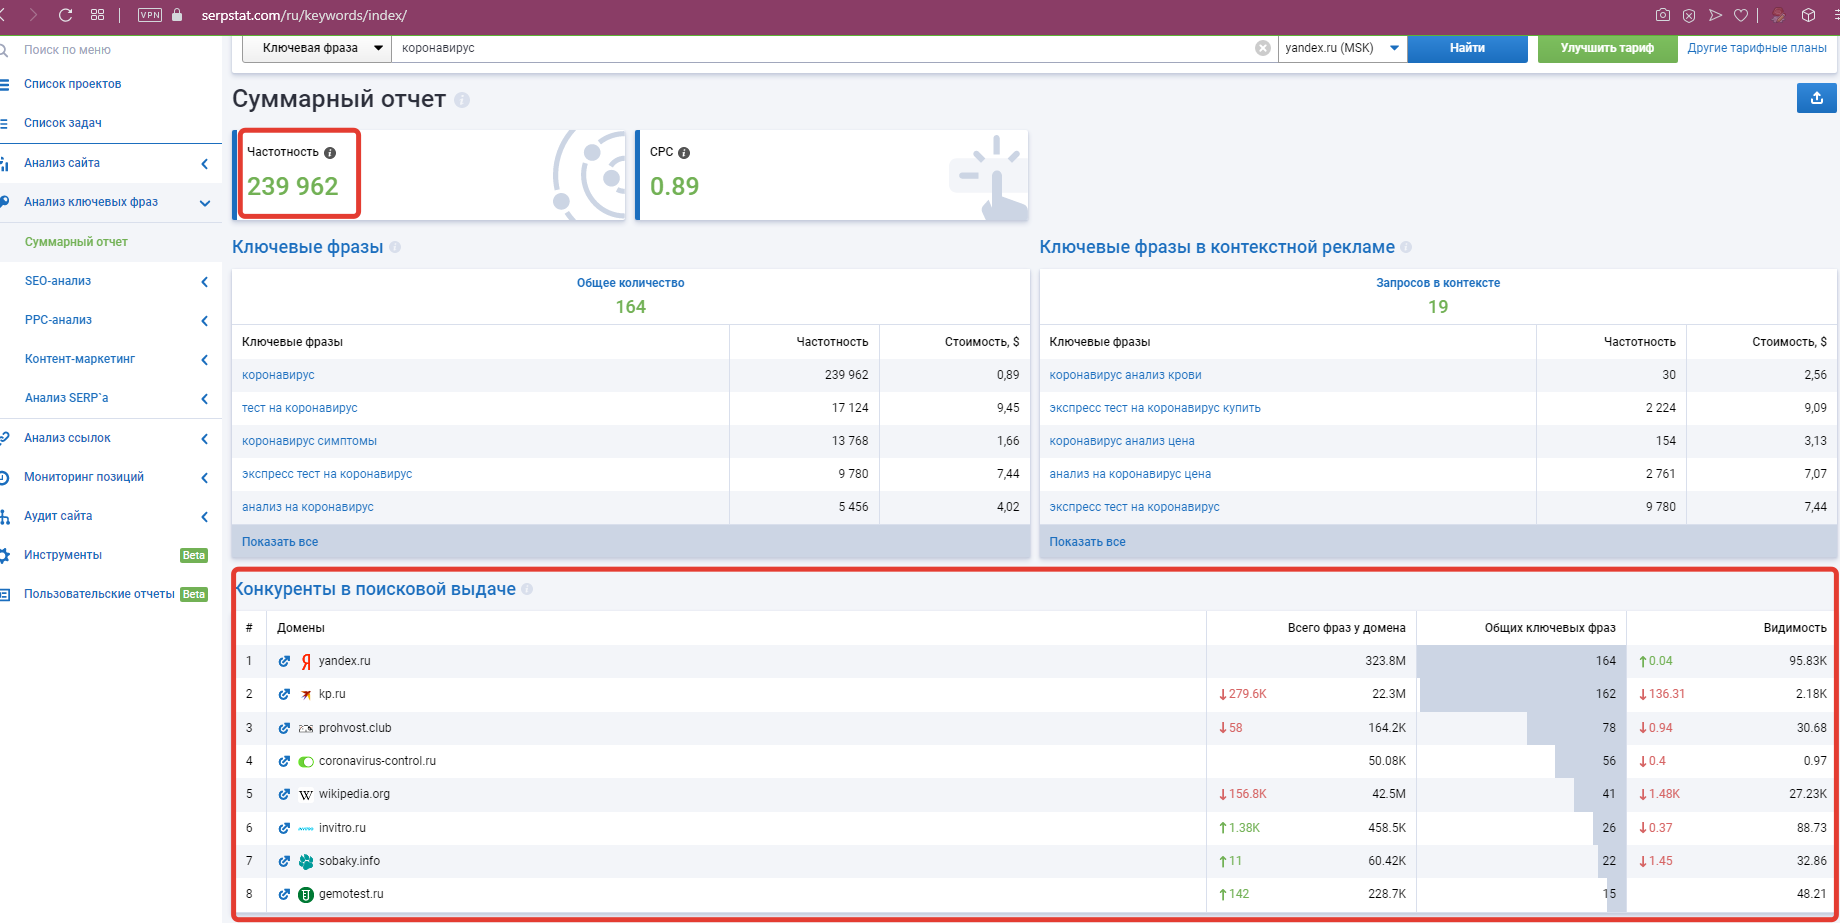Open external link icon for prohvost.club row
1840x923 pixels.
pyautogui.click(x=284, y=728)
